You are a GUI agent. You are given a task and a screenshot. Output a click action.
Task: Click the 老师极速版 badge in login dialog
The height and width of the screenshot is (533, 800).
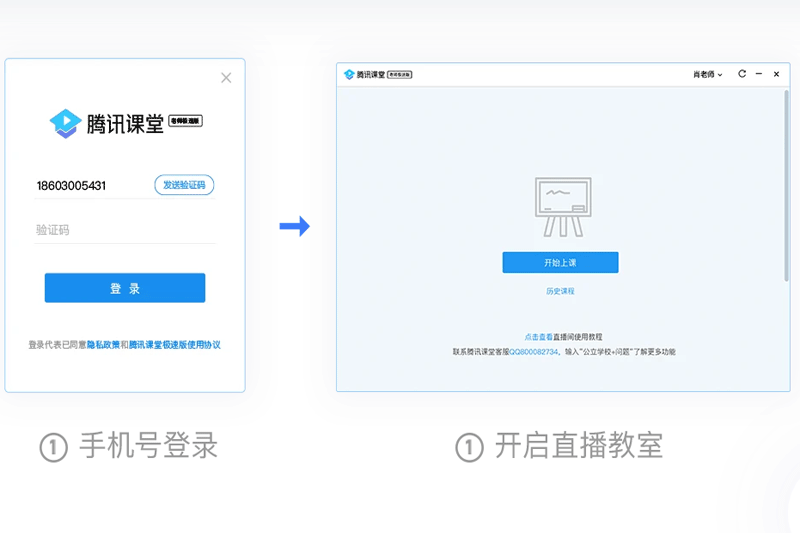pos(186,121)
